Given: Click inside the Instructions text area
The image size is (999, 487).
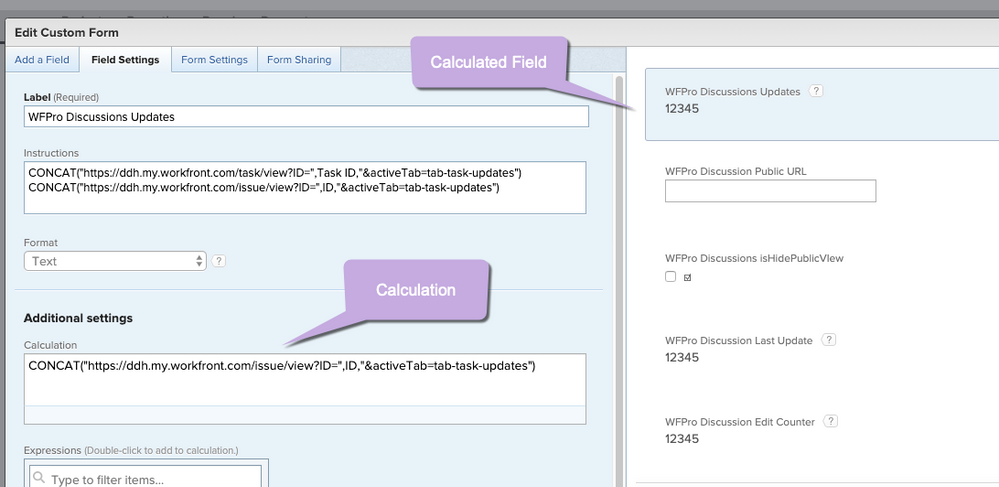Looking at the screenshot, I should (305, 187).
